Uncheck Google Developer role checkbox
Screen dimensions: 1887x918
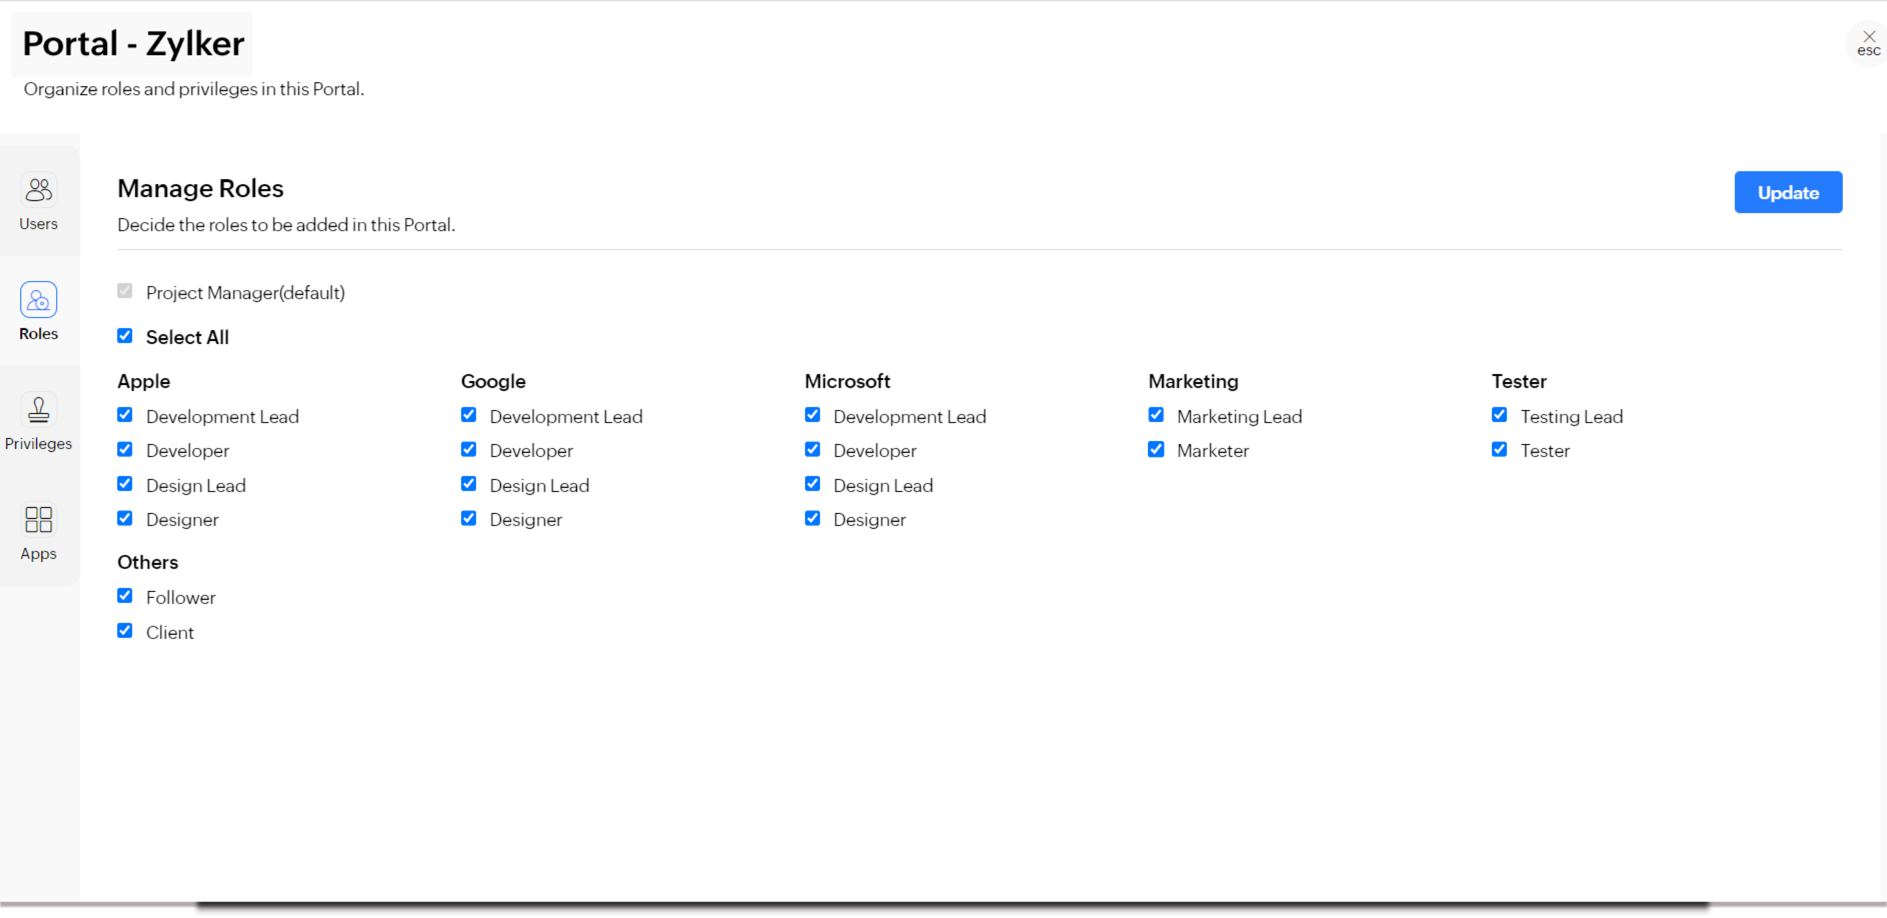click(x=469, y=450)
